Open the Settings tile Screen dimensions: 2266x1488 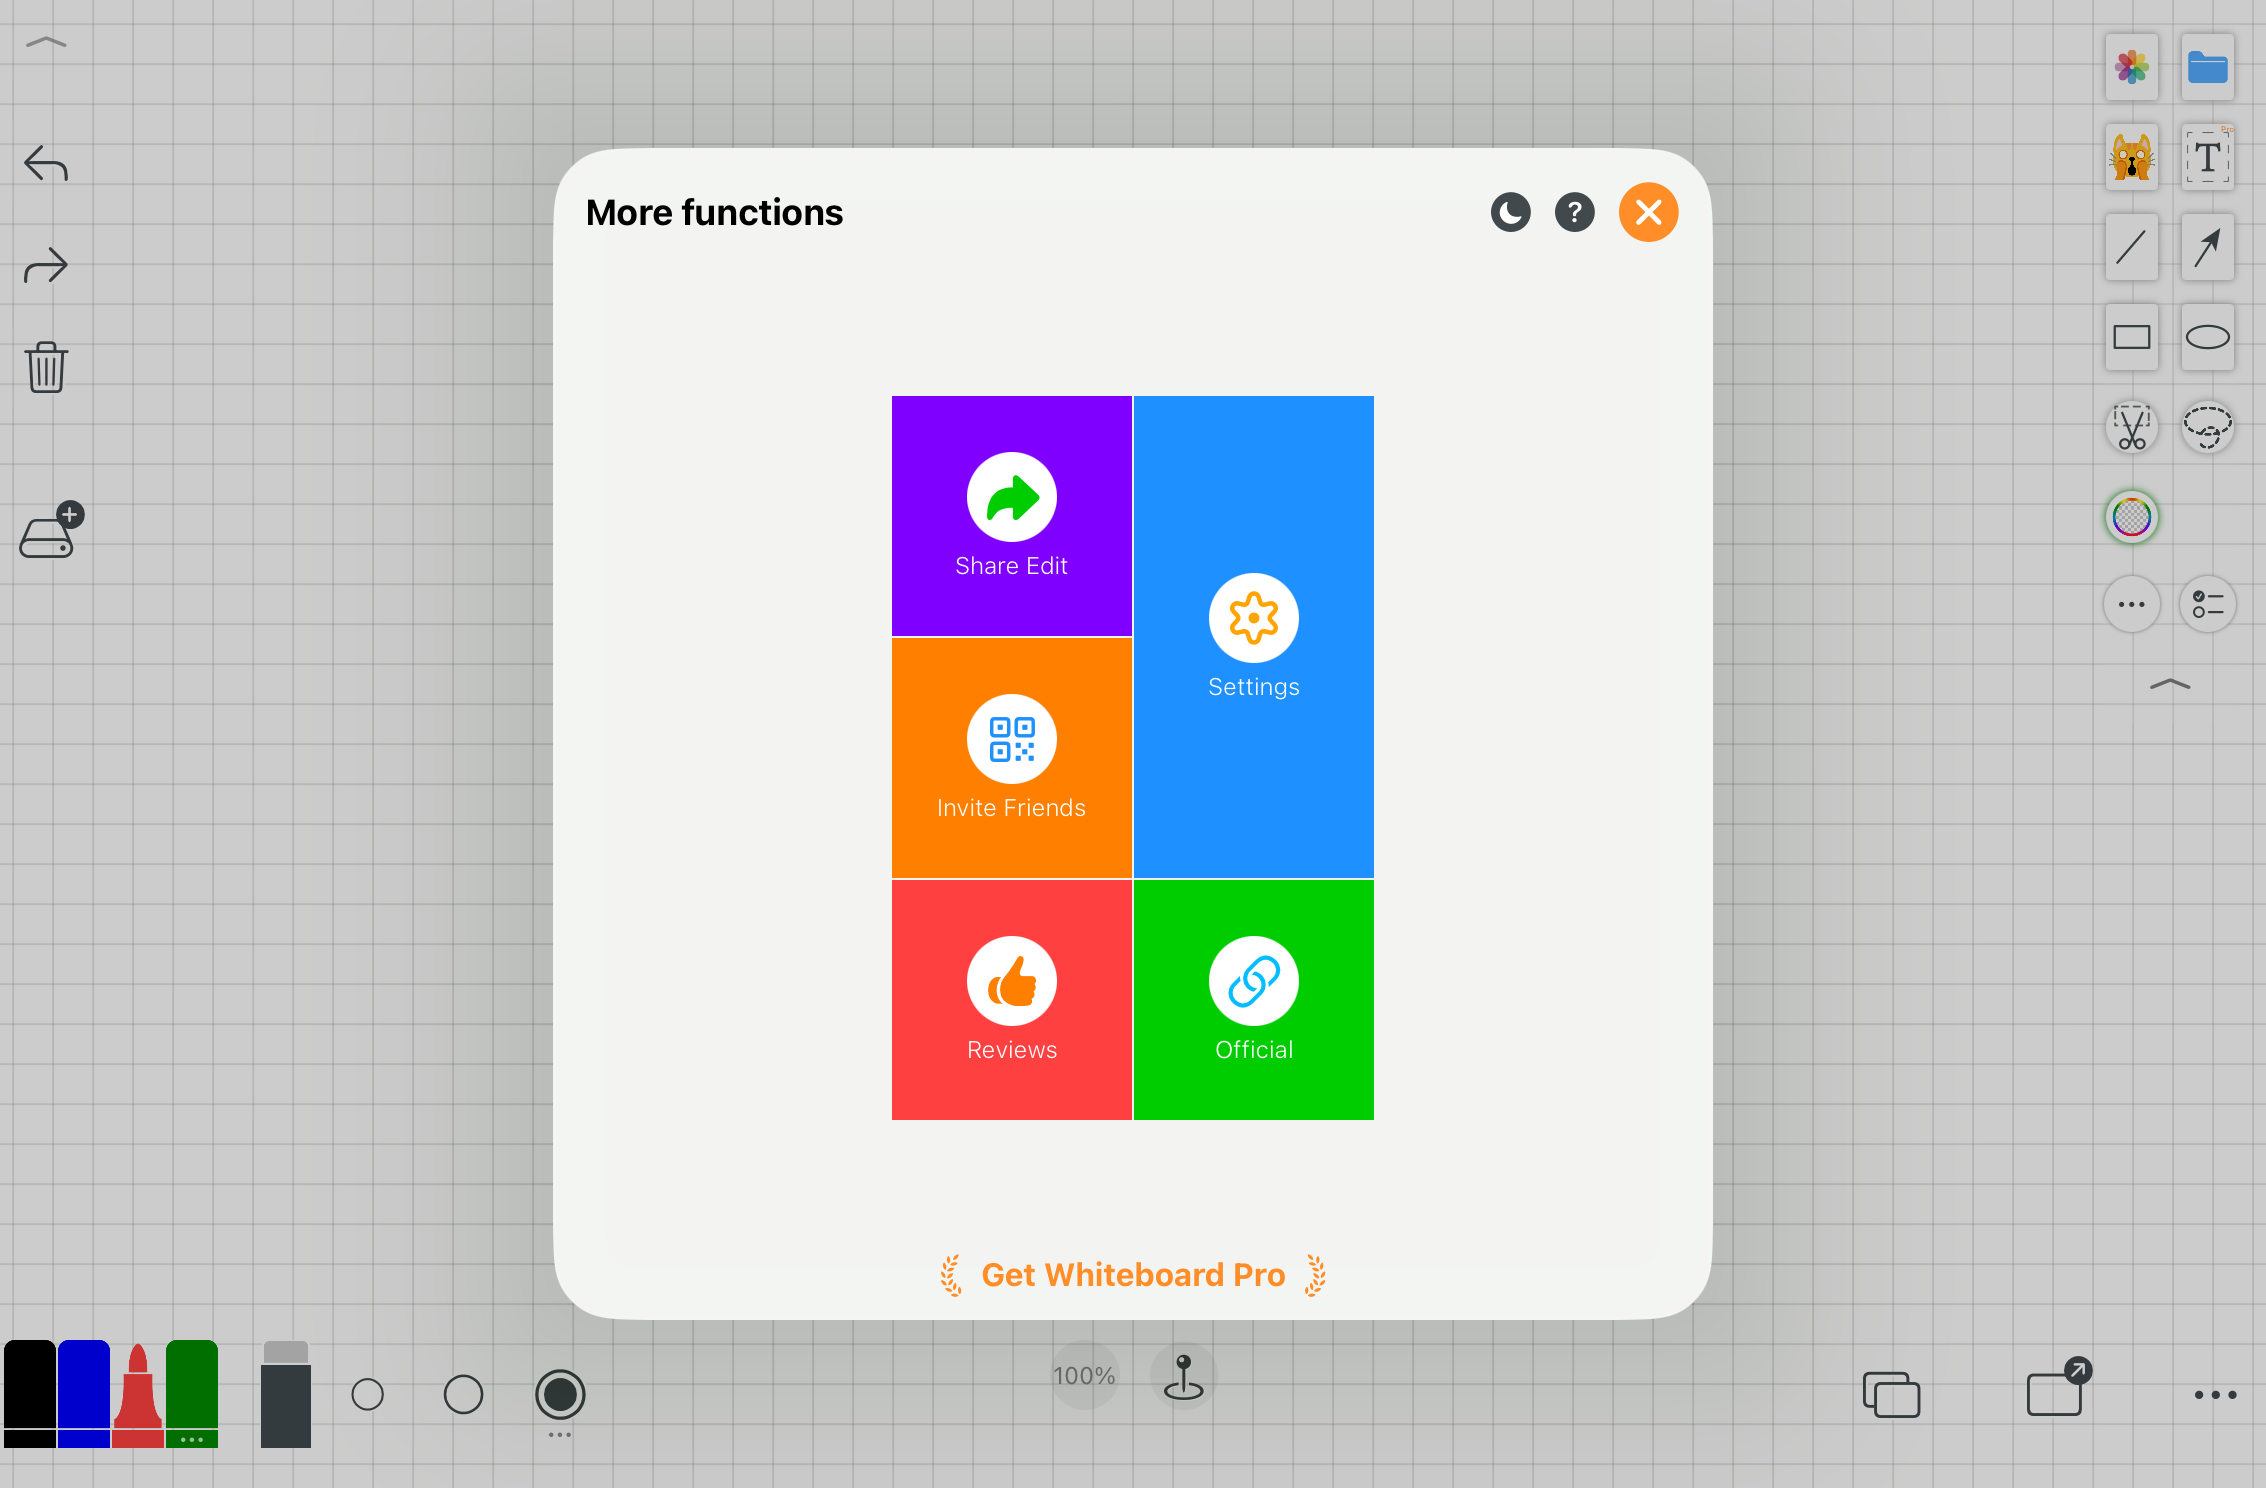tap(1253, 637)
